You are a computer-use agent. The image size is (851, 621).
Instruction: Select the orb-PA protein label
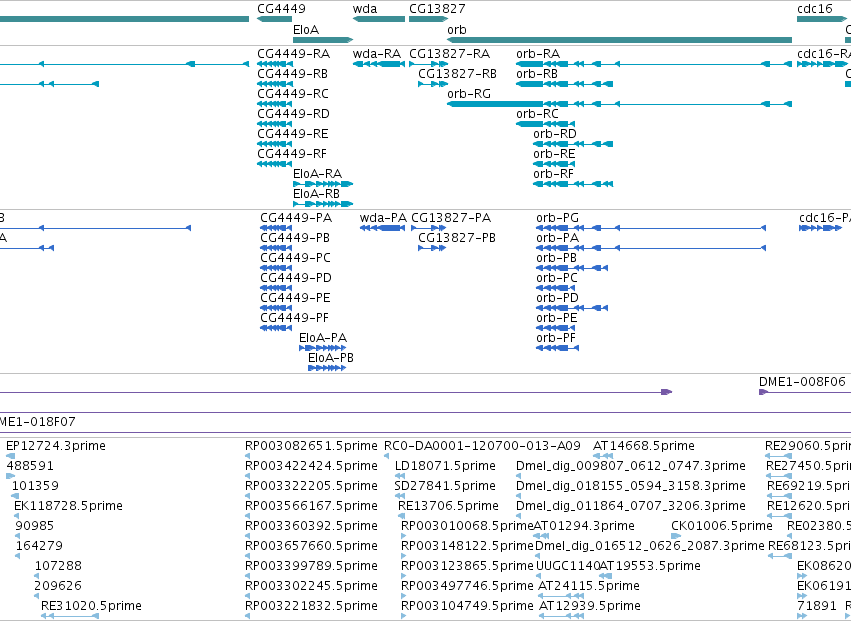click(557, 238)
